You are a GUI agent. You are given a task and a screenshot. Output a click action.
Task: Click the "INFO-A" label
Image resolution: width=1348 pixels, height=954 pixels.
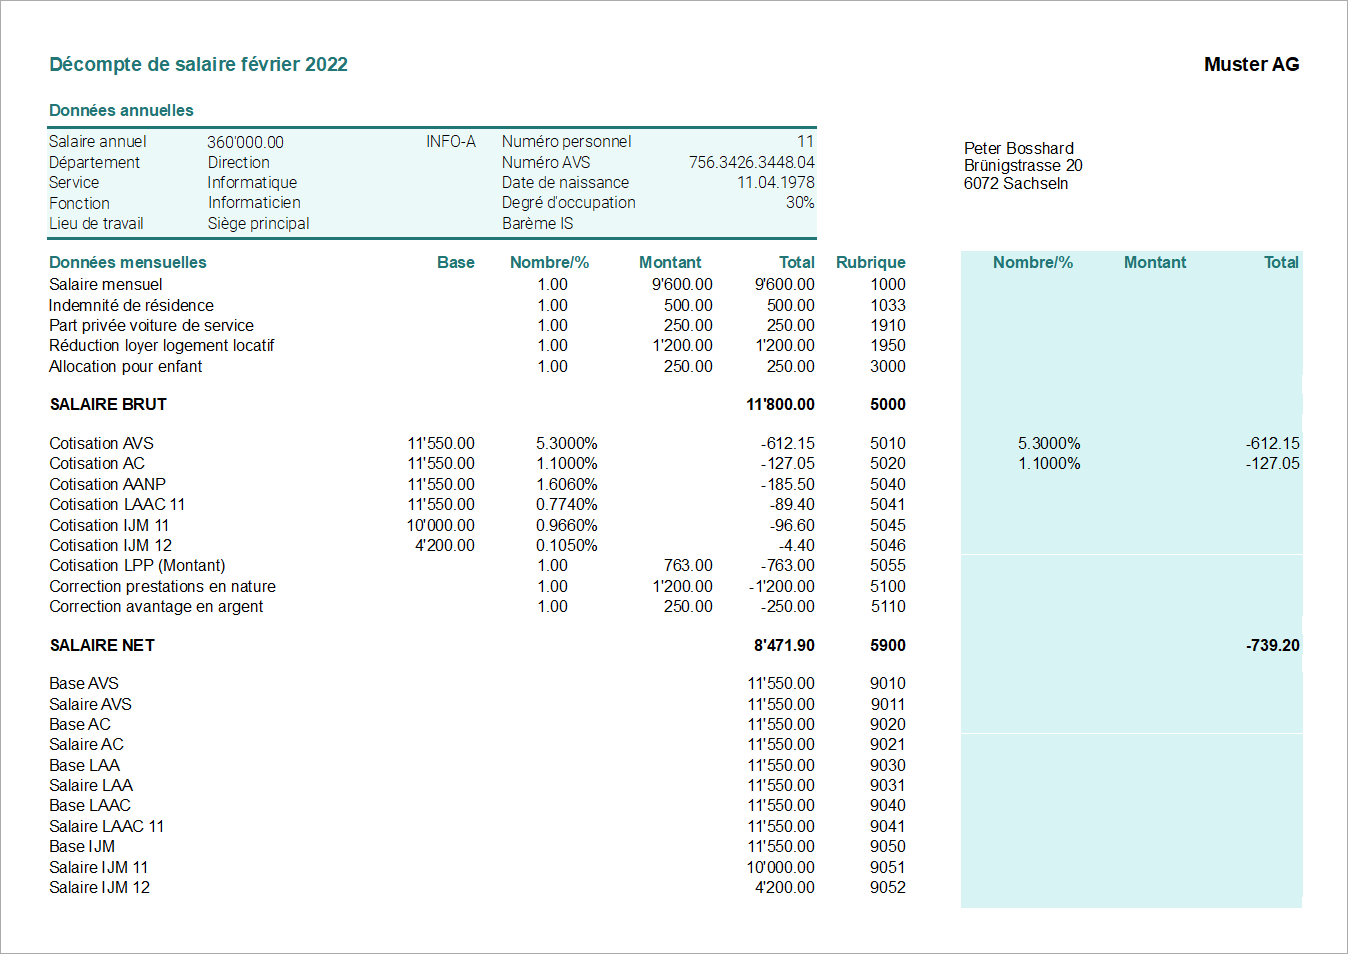[450, 142]
